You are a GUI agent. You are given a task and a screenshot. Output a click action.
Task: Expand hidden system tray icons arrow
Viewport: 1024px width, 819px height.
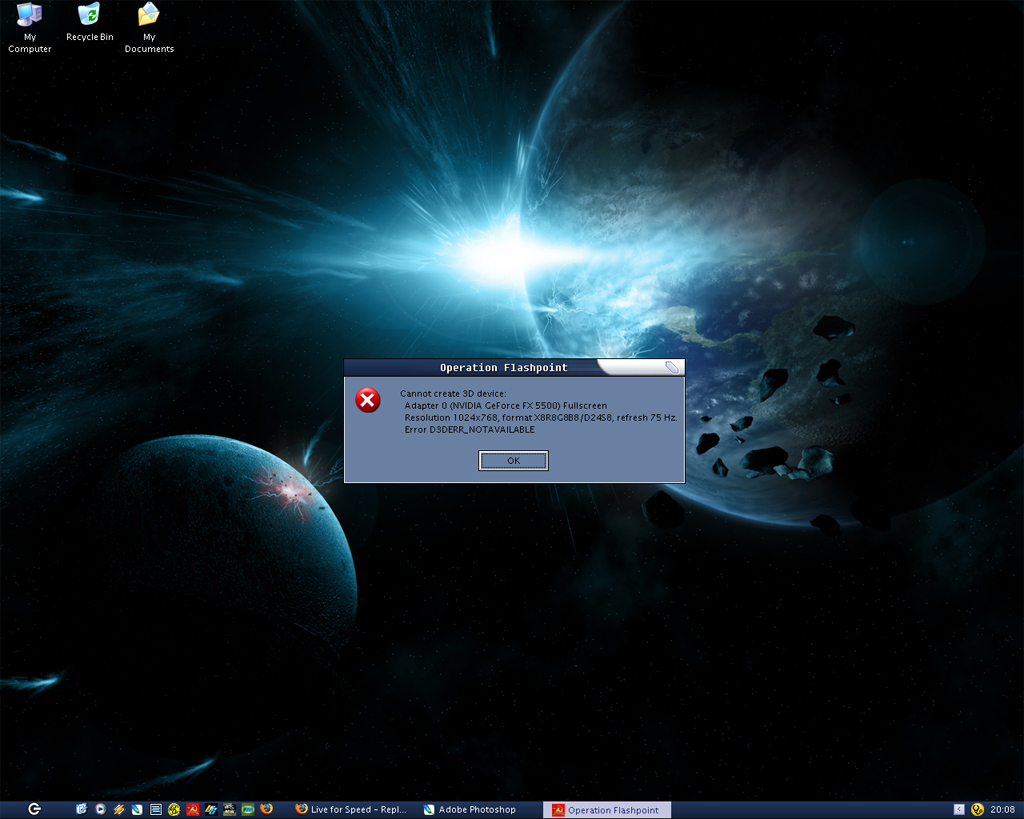click(959, 809)
